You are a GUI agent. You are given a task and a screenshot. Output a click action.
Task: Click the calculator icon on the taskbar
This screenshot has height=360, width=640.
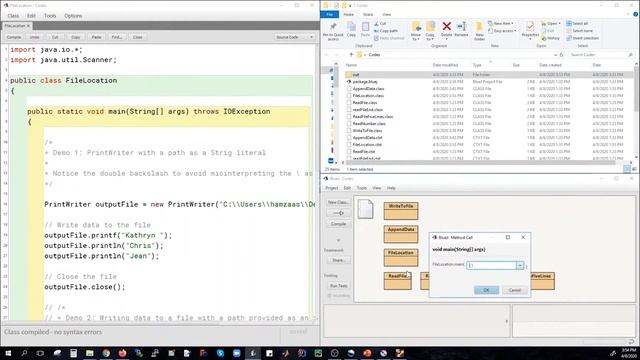(73, 353)
